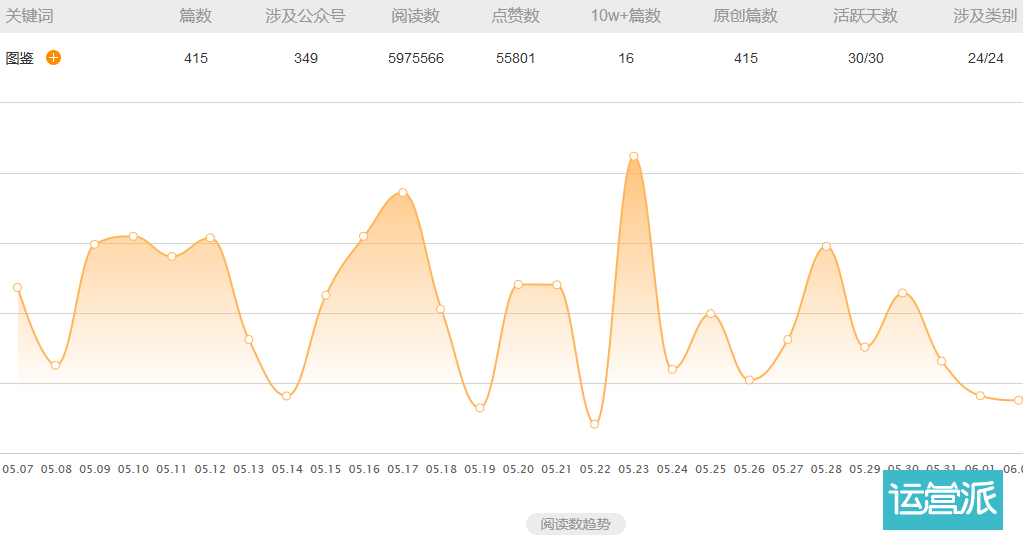Select the 活跃天数 column header

(x=865, y=16)
